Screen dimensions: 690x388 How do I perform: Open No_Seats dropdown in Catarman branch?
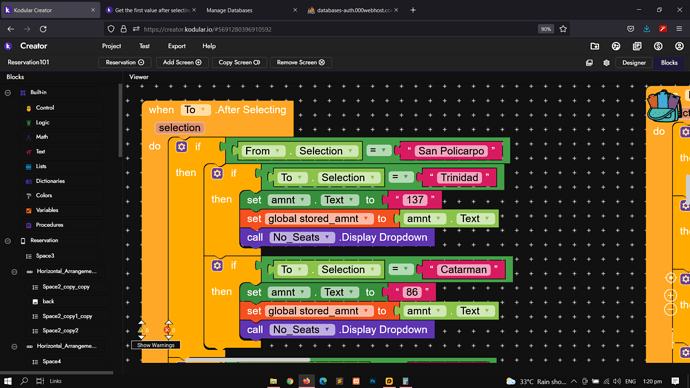coord(301,330)
